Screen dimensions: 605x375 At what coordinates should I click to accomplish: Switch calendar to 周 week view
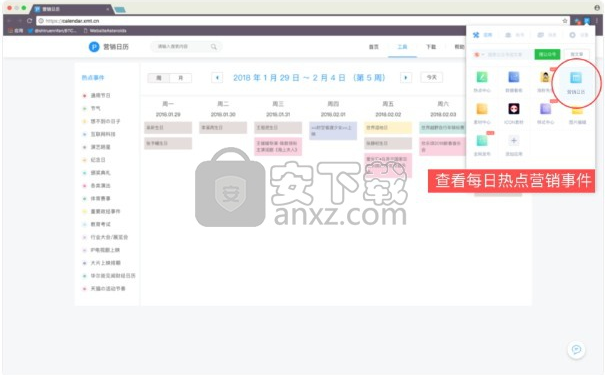[x=159, y=78]
